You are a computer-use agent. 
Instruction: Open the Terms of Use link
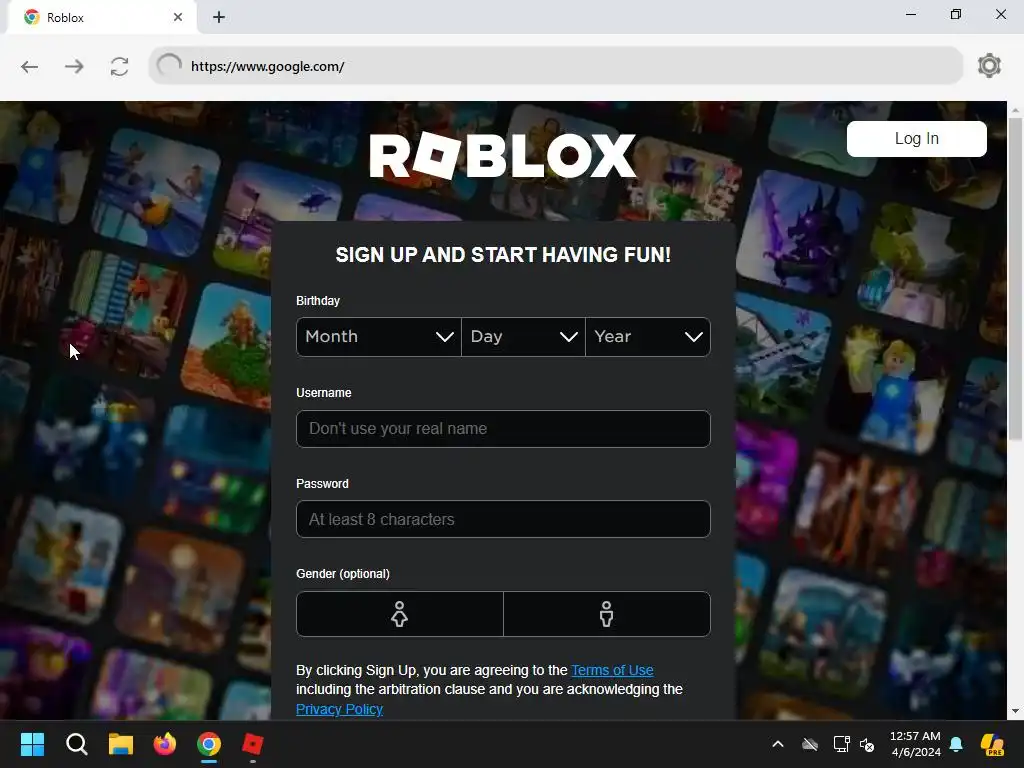point(612,670)
